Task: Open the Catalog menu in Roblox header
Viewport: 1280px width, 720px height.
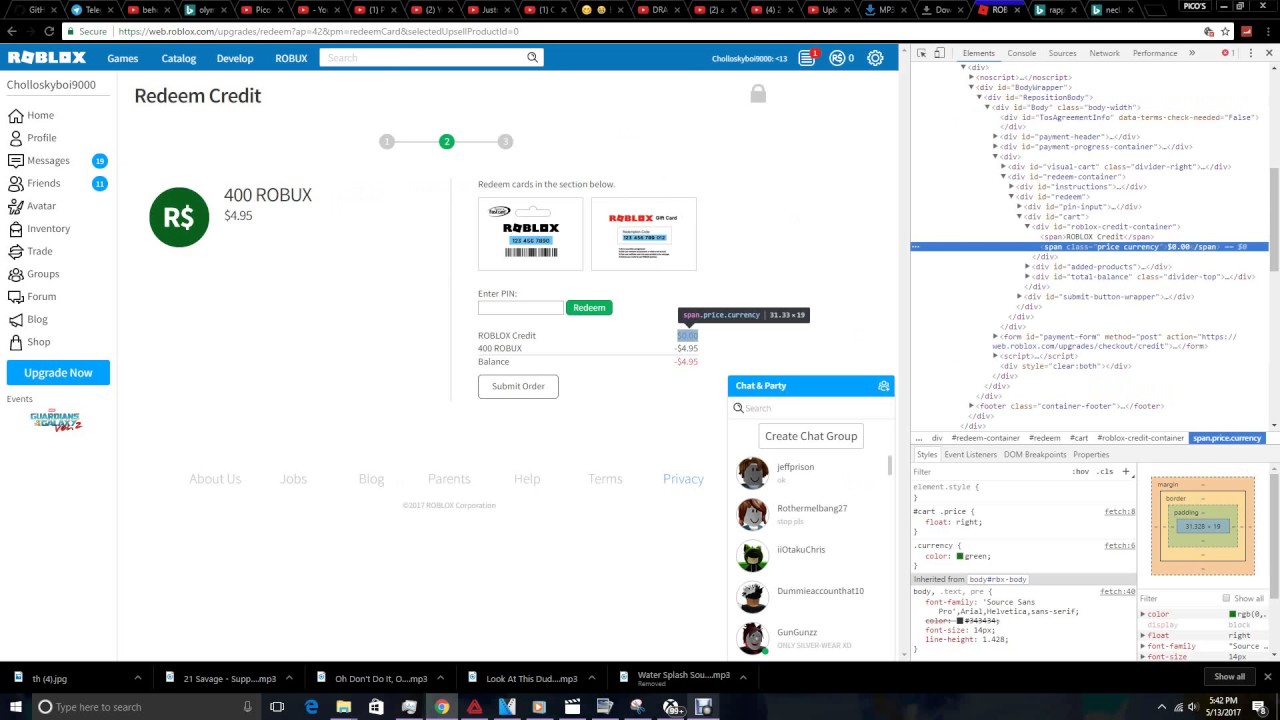Action: coord(179,58)
